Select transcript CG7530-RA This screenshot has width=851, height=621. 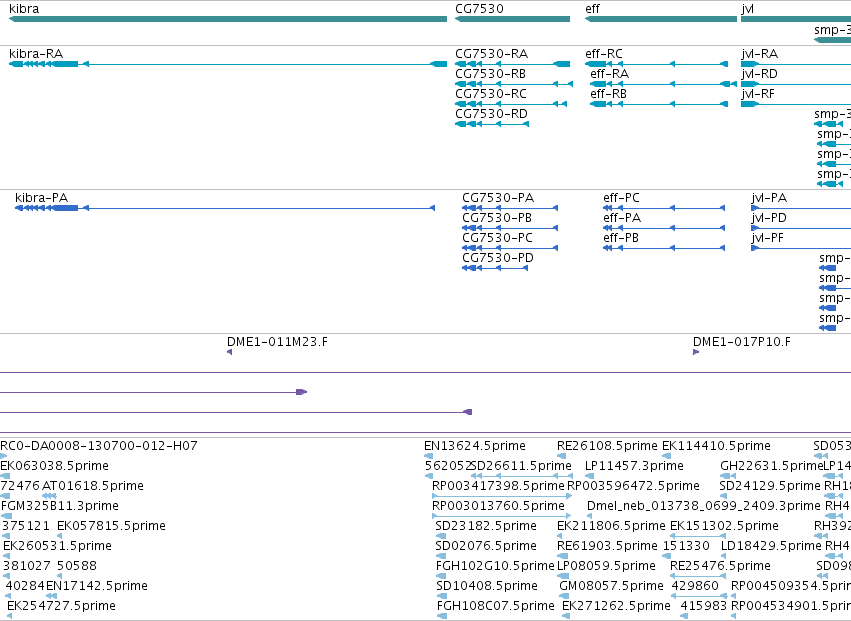[491, 54]
